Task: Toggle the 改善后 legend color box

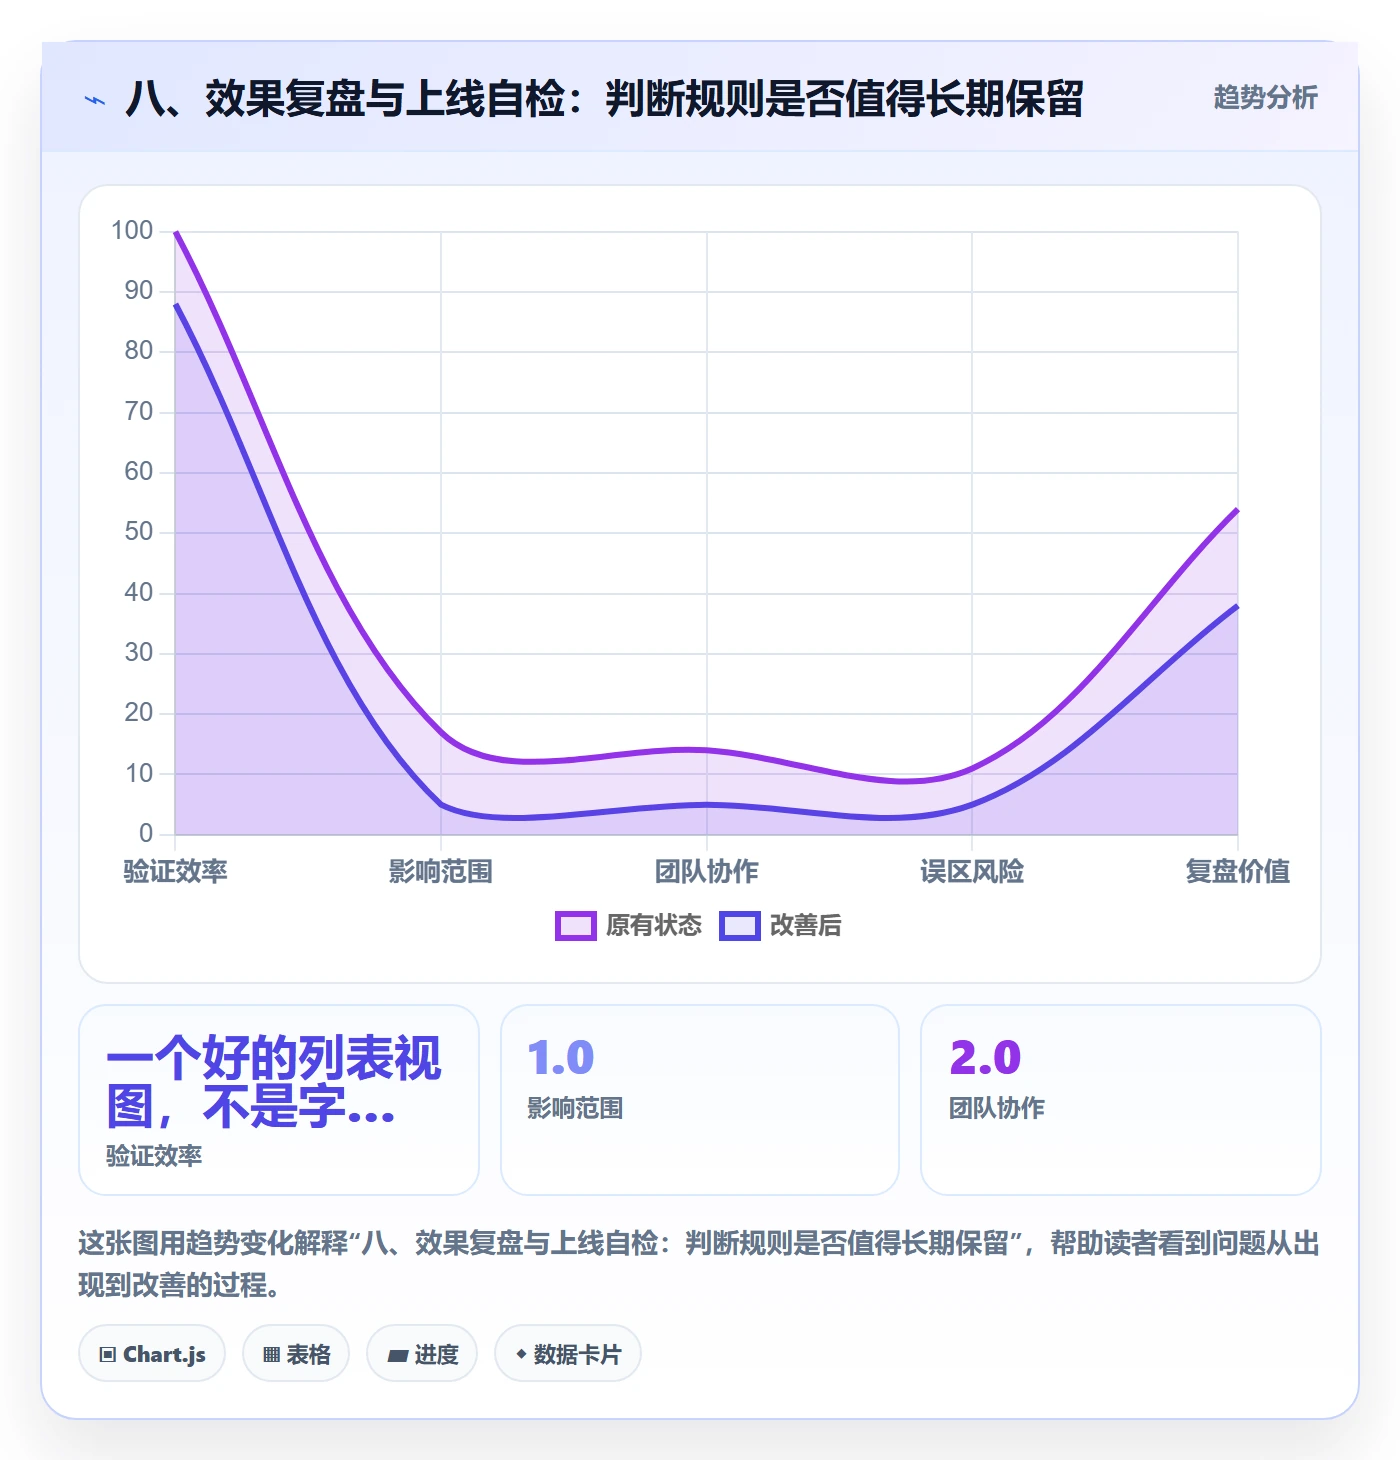Action: (x=740, y=926)
